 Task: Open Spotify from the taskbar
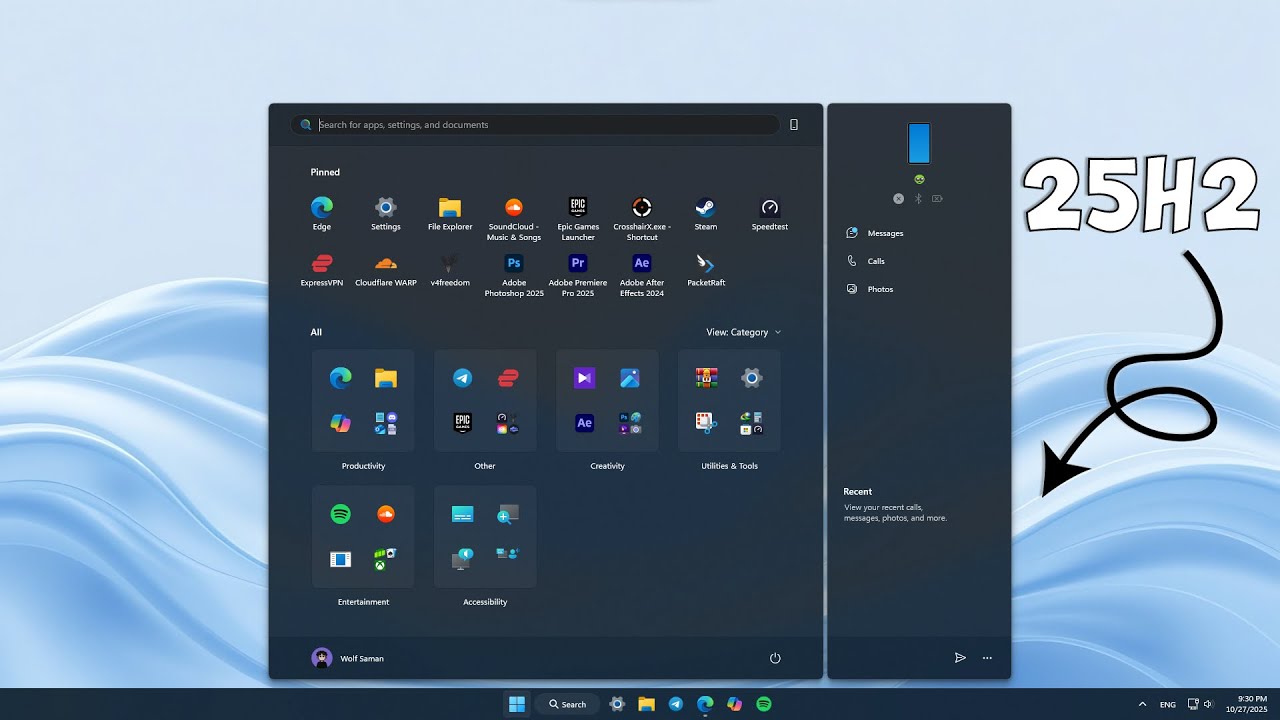pos(764,704)
